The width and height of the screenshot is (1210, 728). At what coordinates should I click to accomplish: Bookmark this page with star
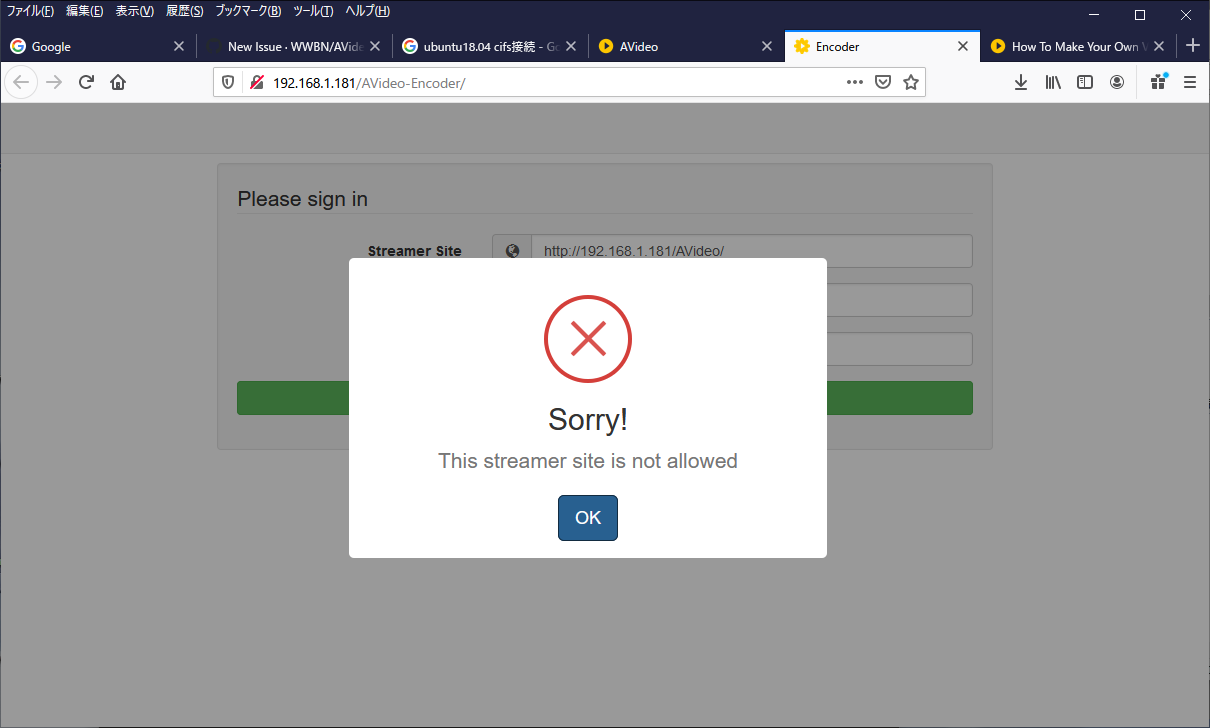(910, 83)
